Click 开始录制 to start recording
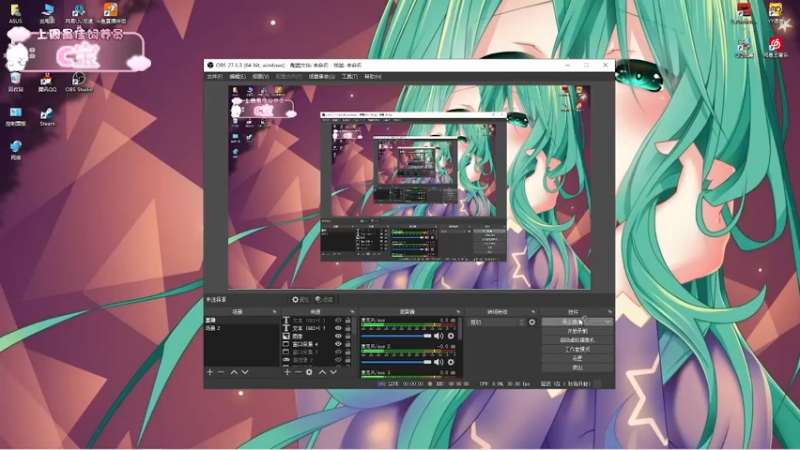The height and width of the screenshot is (450, 800). pyautogui.click(x=577, y=331)
